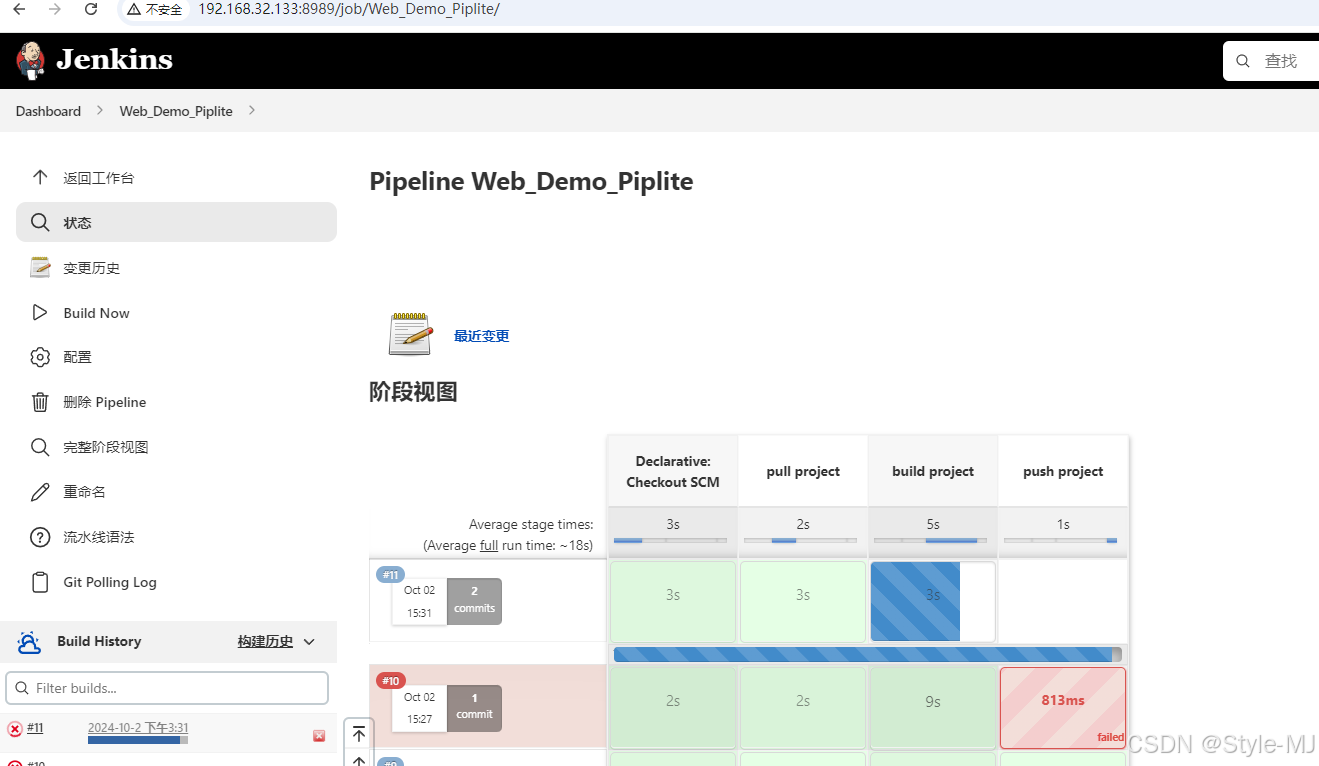Click the #11 build badge in stage view
The height and width of the screenshot is (766, 1319).
coord(391,575)
